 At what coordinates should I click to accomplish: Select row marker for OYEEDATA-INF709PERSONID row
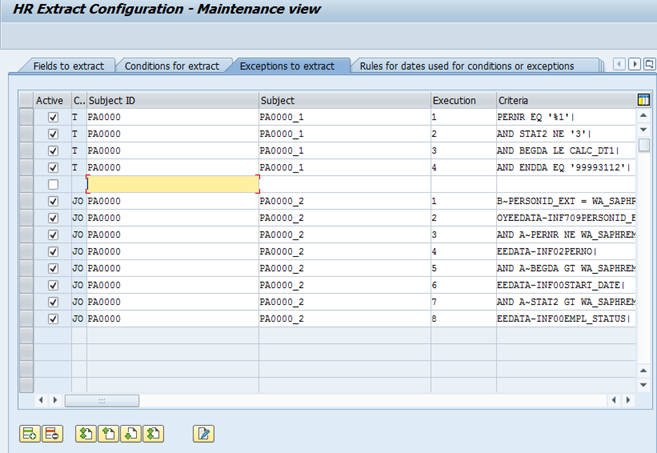coord(26,217)
